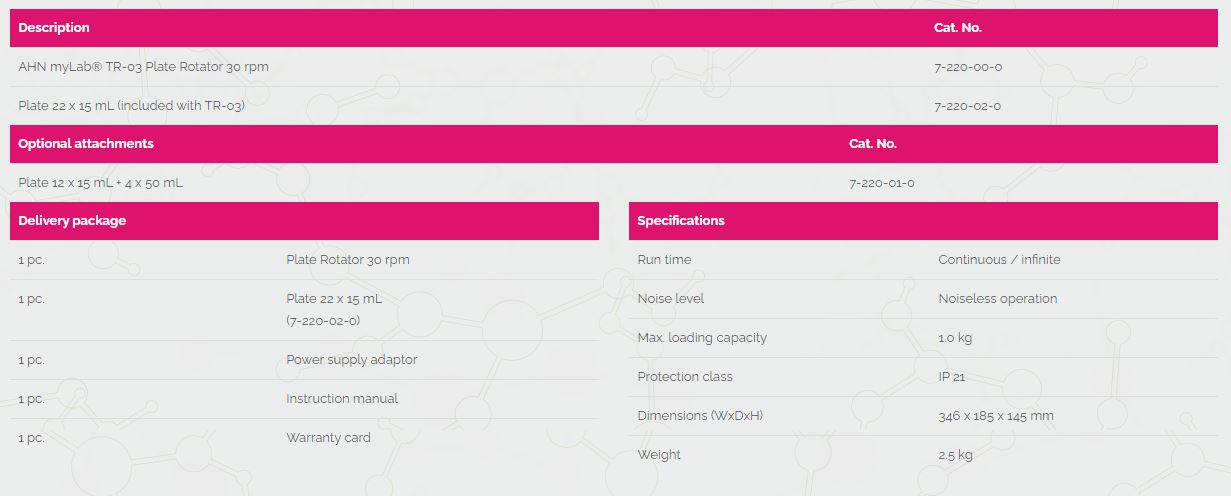The height and width of the screenshot is (496, 1231).
Task: Select Plate Rotator 30 rpm delivery item
Action: click(348, 260)
